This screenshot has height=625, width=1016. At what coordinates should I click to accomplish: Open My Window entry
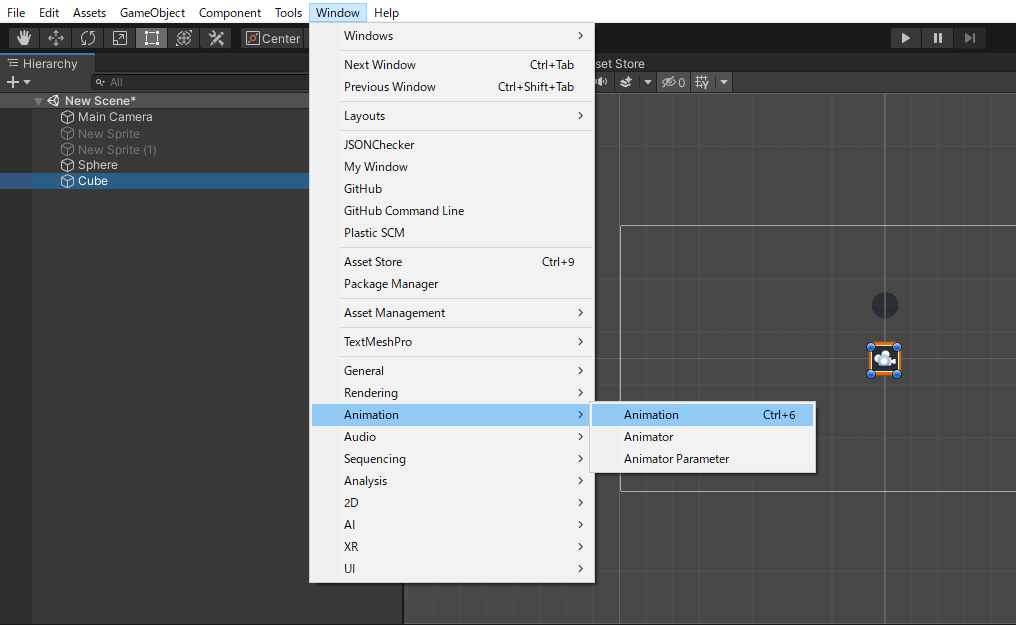[x=452, y=167]
